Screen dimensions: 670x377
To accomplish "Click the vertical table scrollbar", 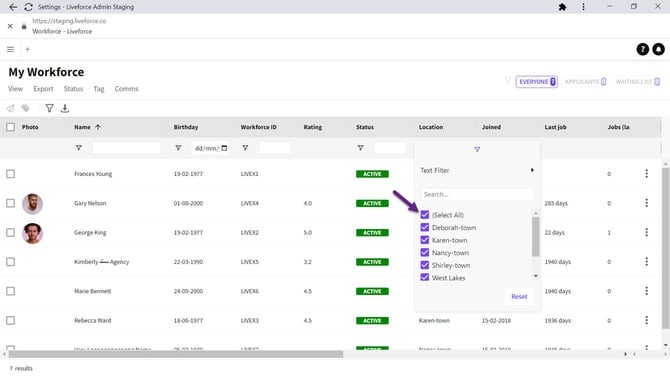I will [x=666, y=248].
